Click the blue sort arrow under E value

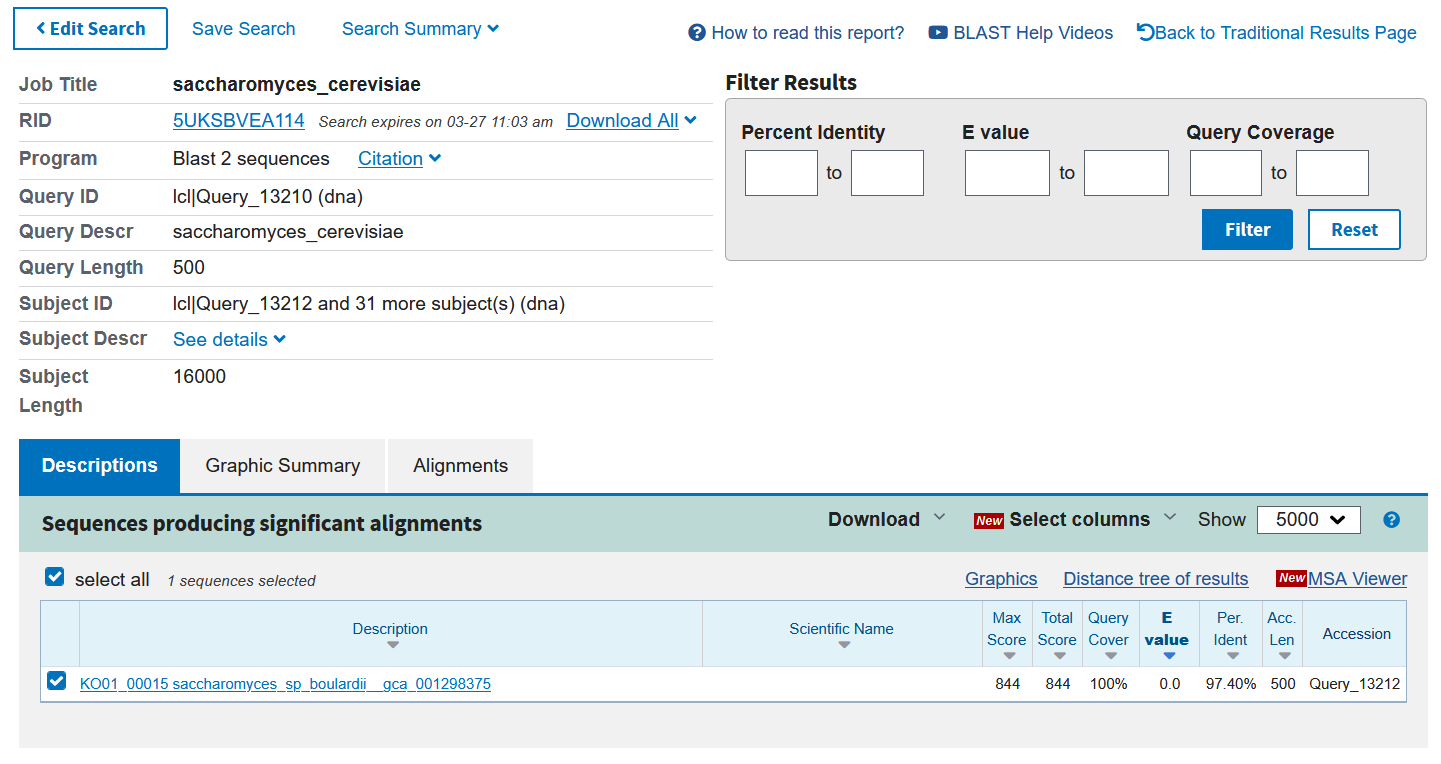coord(1169,656)
